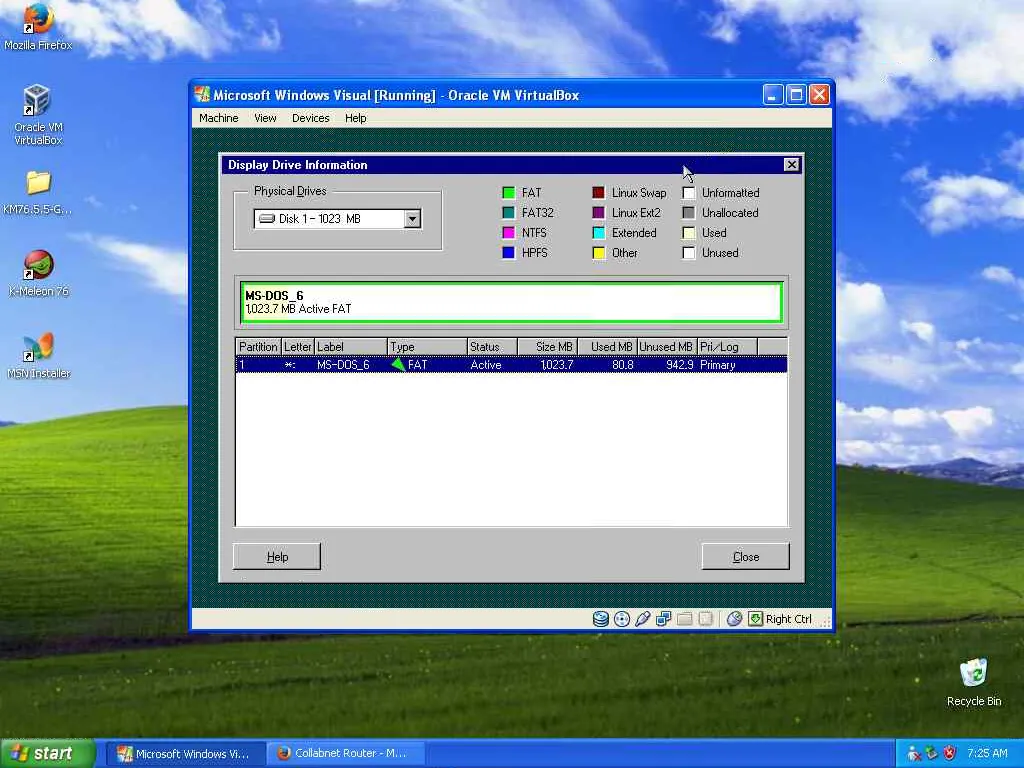The width and height of the screenshot is (1024, 768).
Task: Open the View menu
Action: coord(265,118)
